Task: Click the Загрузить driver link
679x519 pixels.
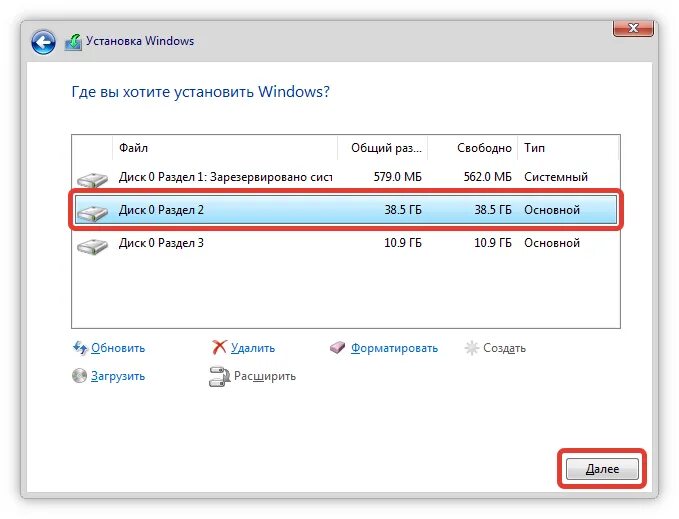Action: click(x=118, y=376)
